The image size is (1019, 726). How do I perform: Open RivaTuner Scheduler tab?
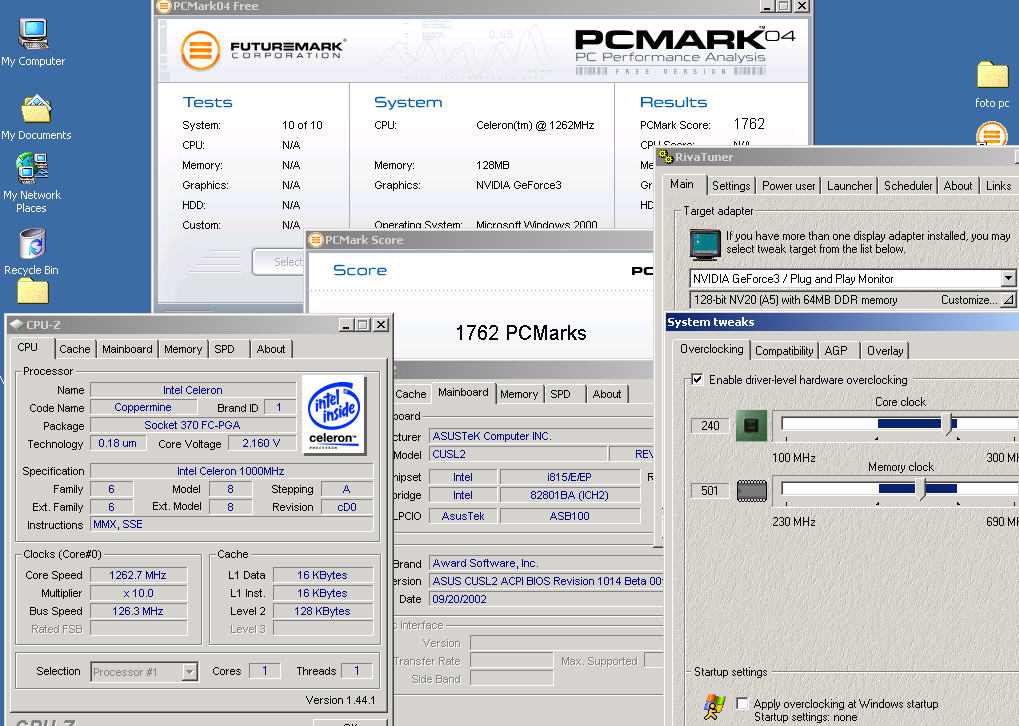click(908, 186)
